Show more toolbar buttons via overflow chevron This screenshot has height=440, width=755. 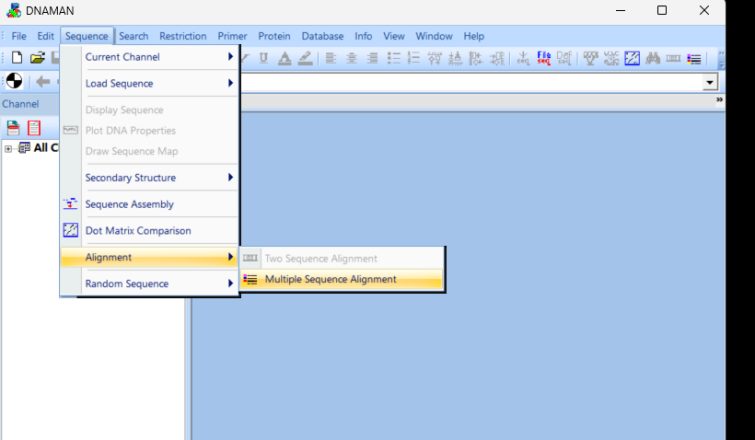[x=721, y=59]
